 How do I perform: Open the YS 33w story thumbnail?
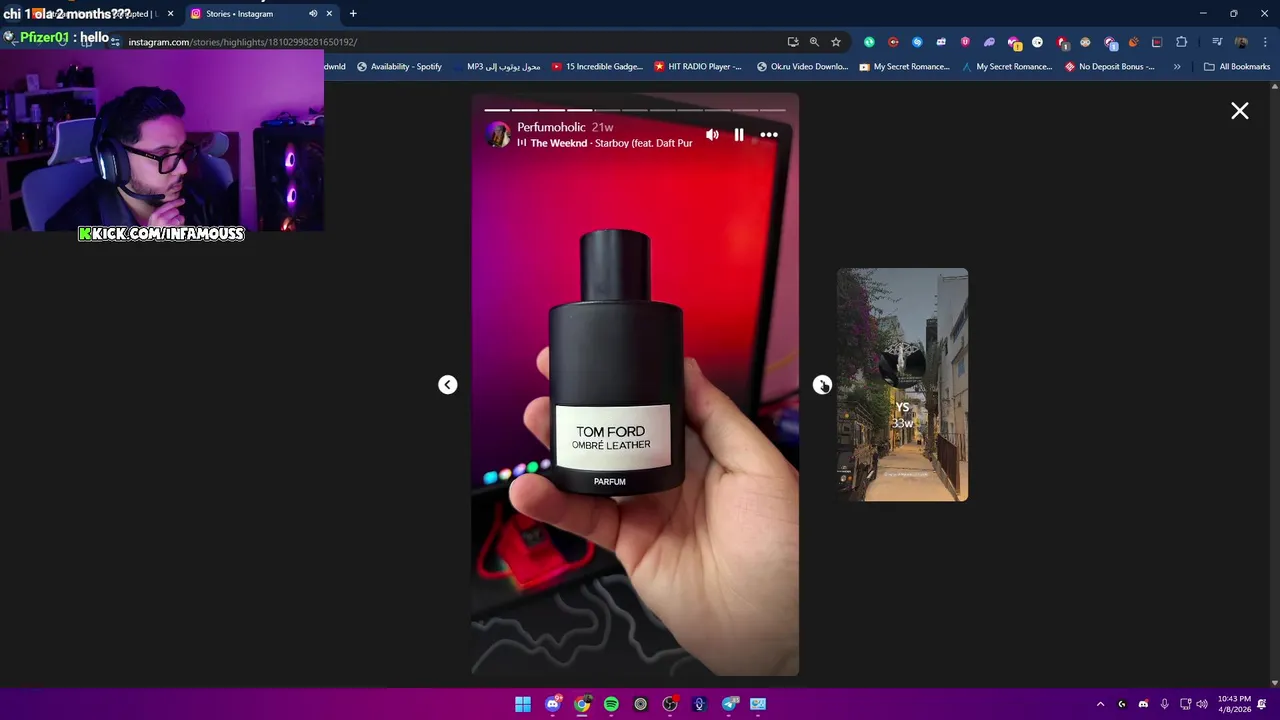pos(902,385)
